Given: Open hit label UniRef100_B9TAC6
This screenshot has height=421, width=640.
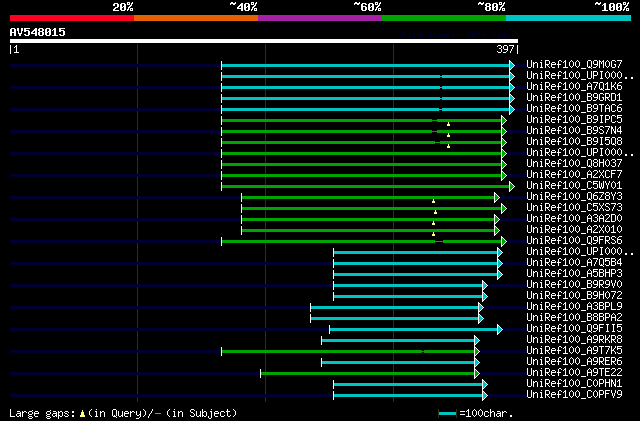Looking at the screenshot, I should point(574,108).
